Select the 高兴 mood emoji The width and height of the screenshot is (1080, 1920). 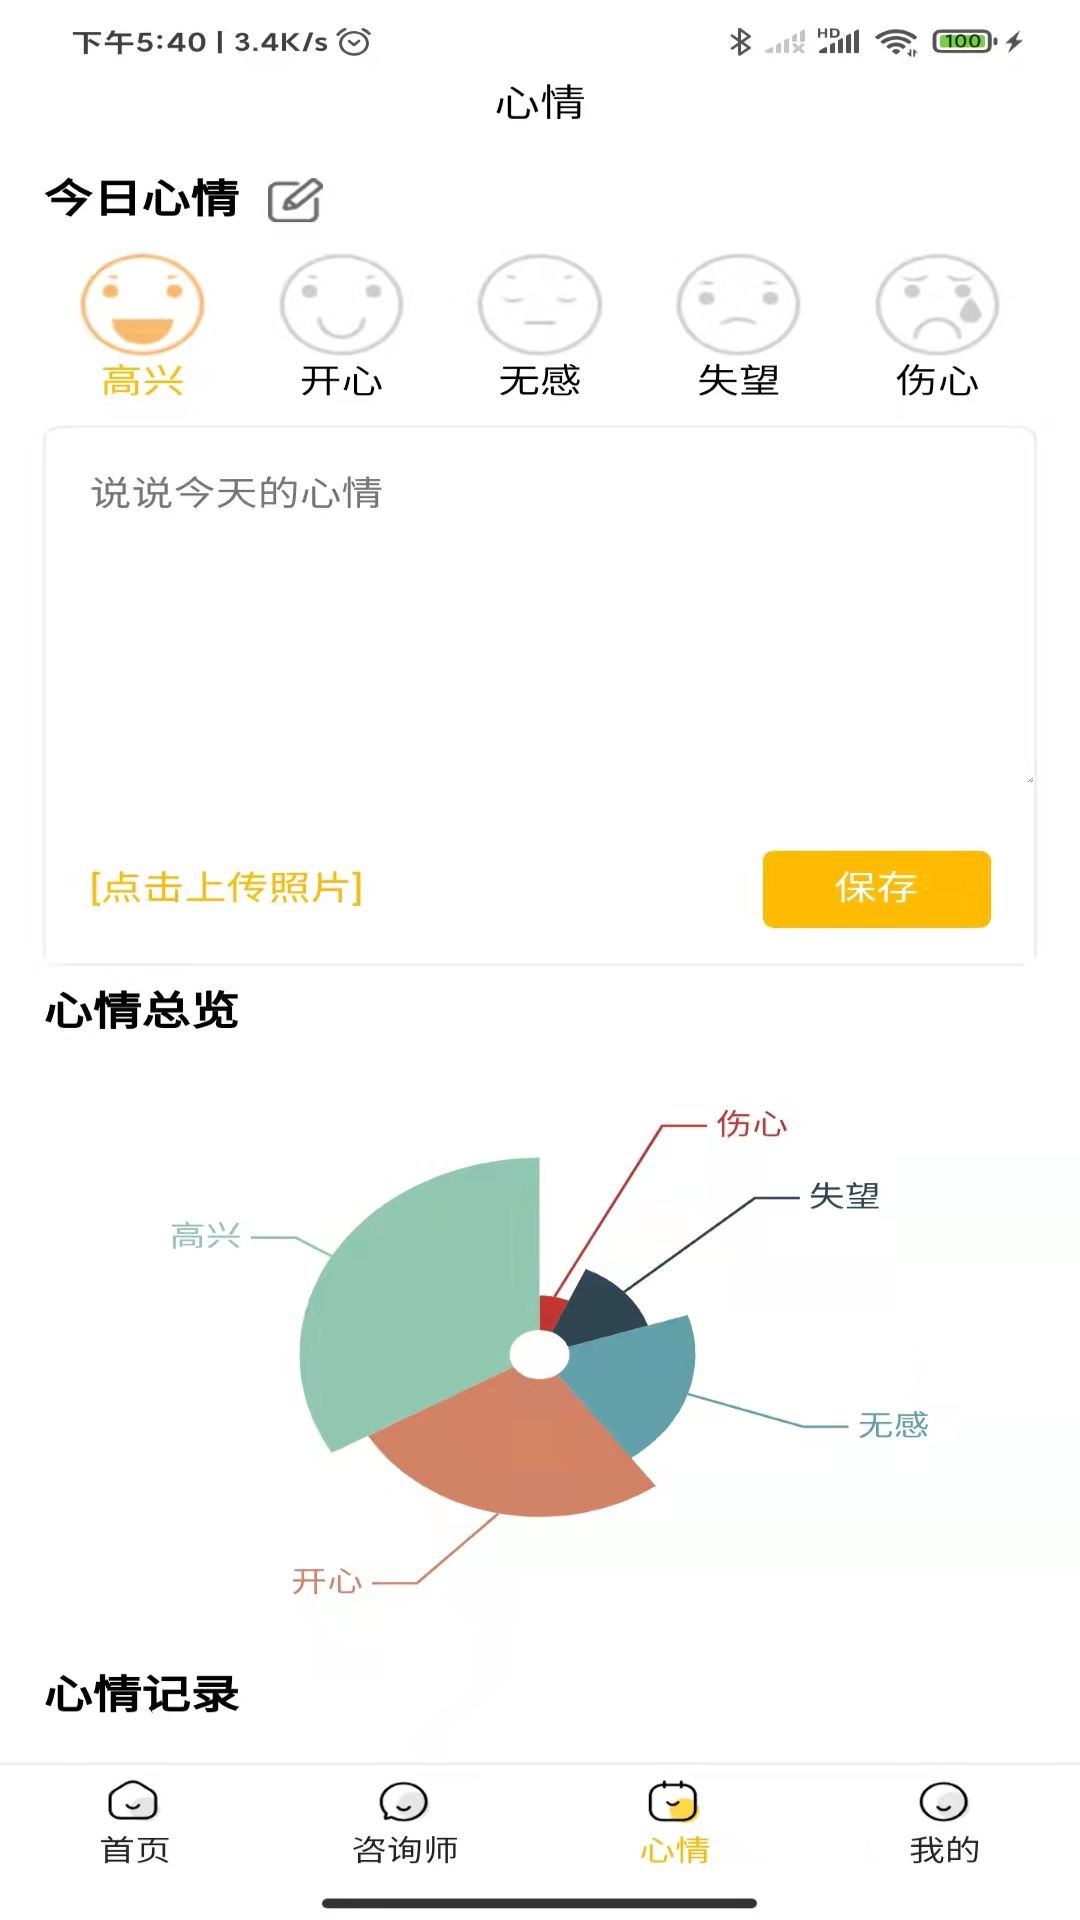[143, 303]
